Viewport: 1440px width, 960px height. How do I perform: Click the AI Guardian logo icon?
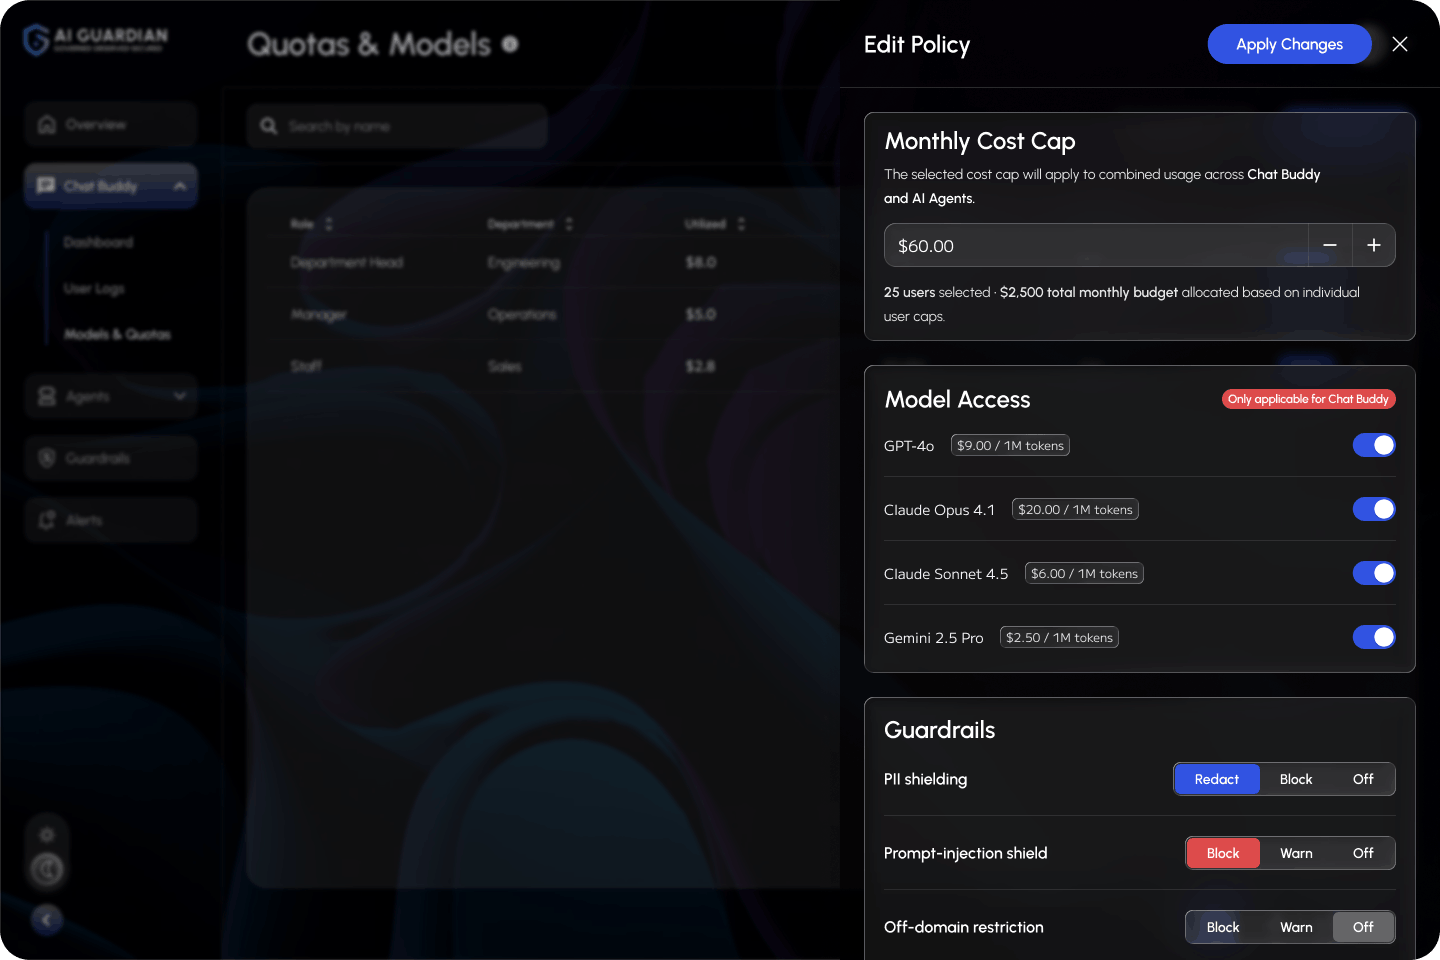click(36, 40)
